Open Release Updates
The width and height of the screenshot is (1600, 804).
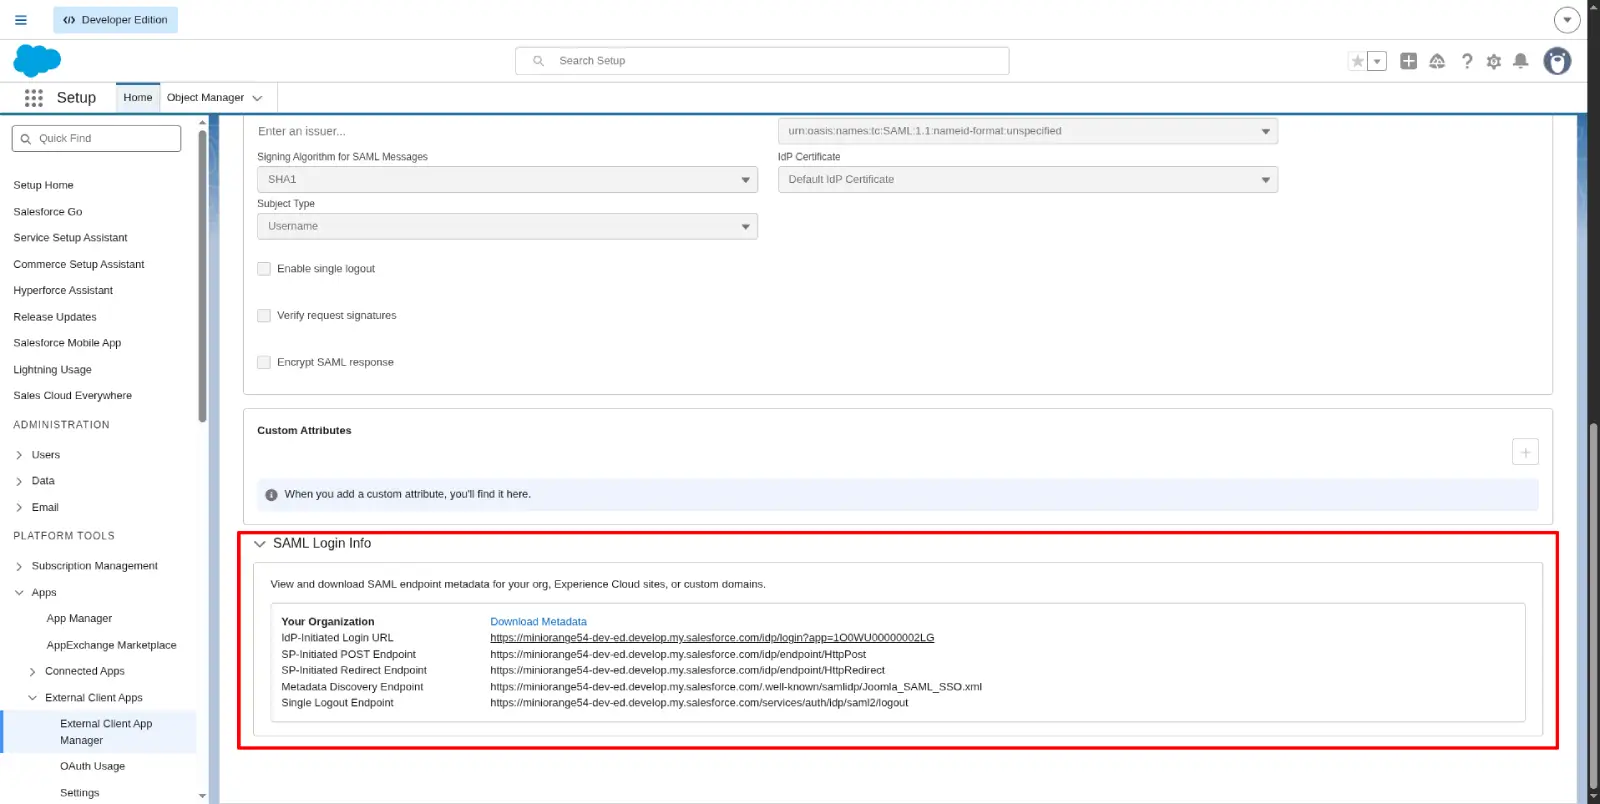click(x=55, y=317)
